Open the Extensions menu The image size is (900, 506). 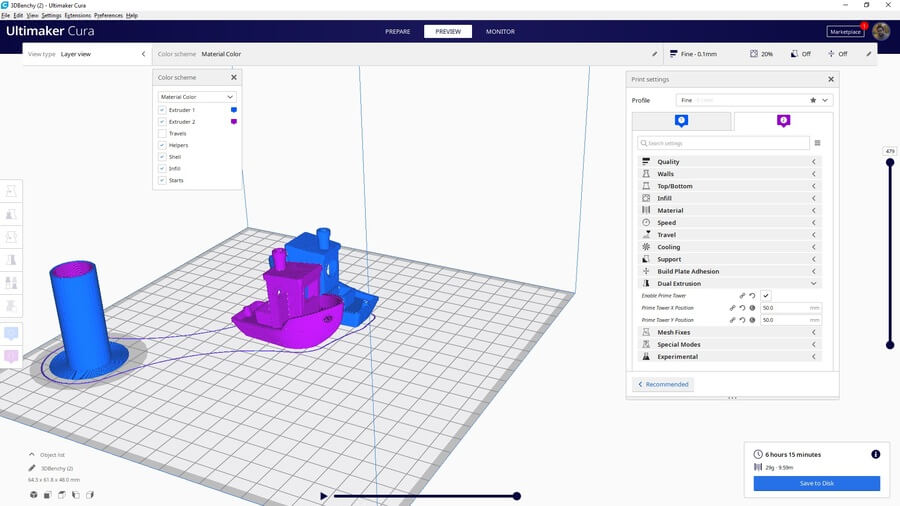point(77,16)
